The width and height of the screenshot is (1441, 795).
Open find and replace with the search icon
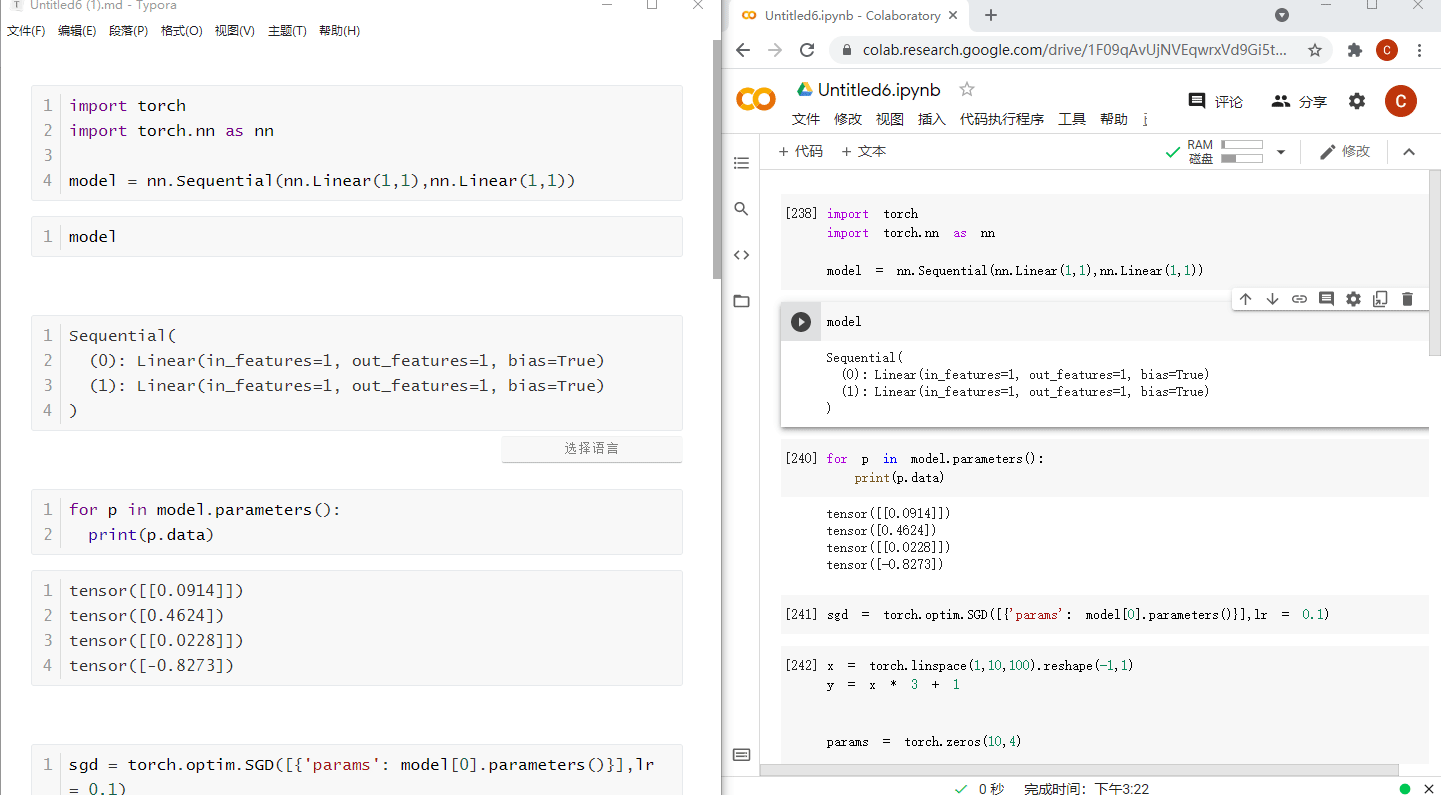(x=741, y=209)
